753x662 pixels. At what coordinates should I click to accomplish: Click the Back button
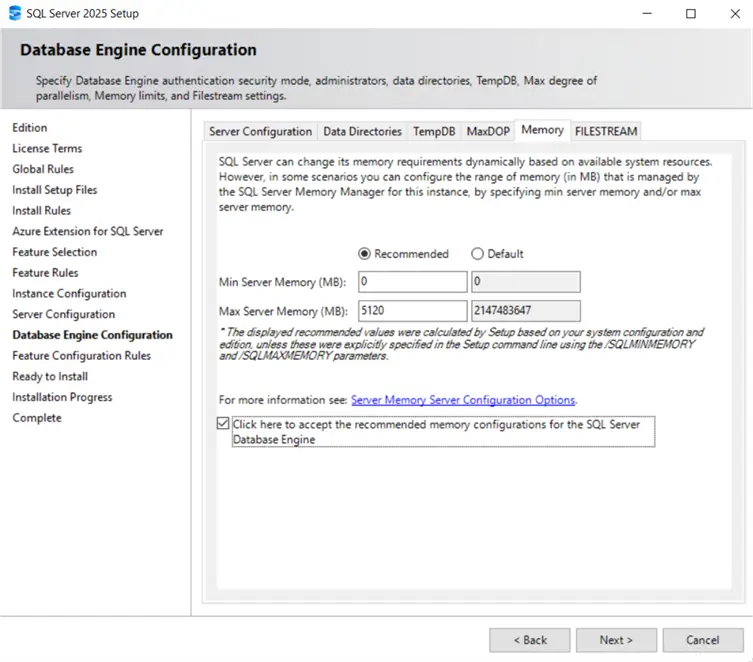[530, 640]
